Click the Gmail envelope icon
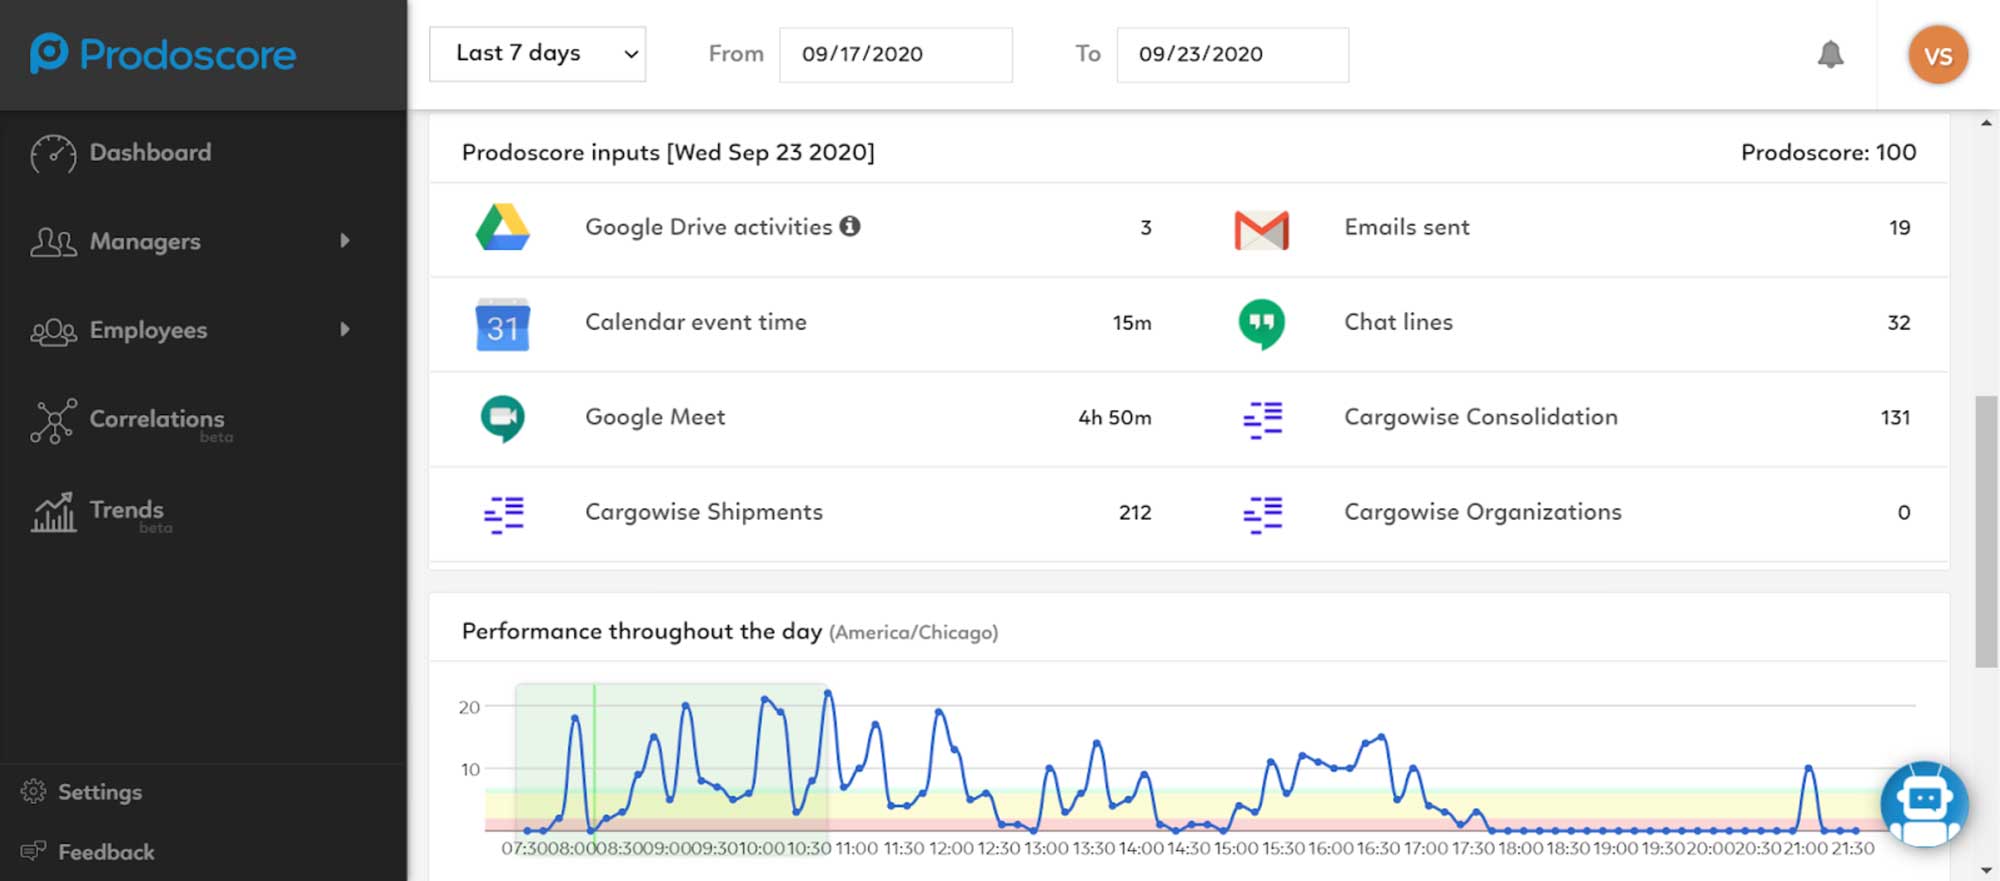The image size is (2000, 881). 1261,230
